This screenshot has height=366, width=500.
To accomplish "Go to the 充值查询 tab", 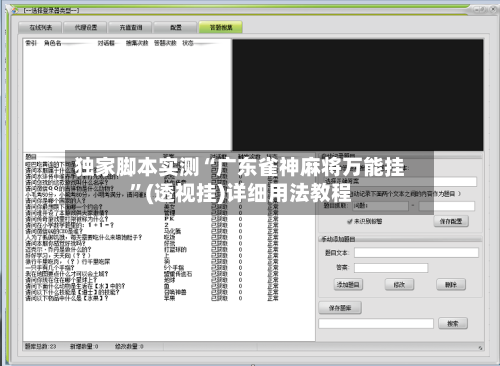I will [x=130, y=27].
